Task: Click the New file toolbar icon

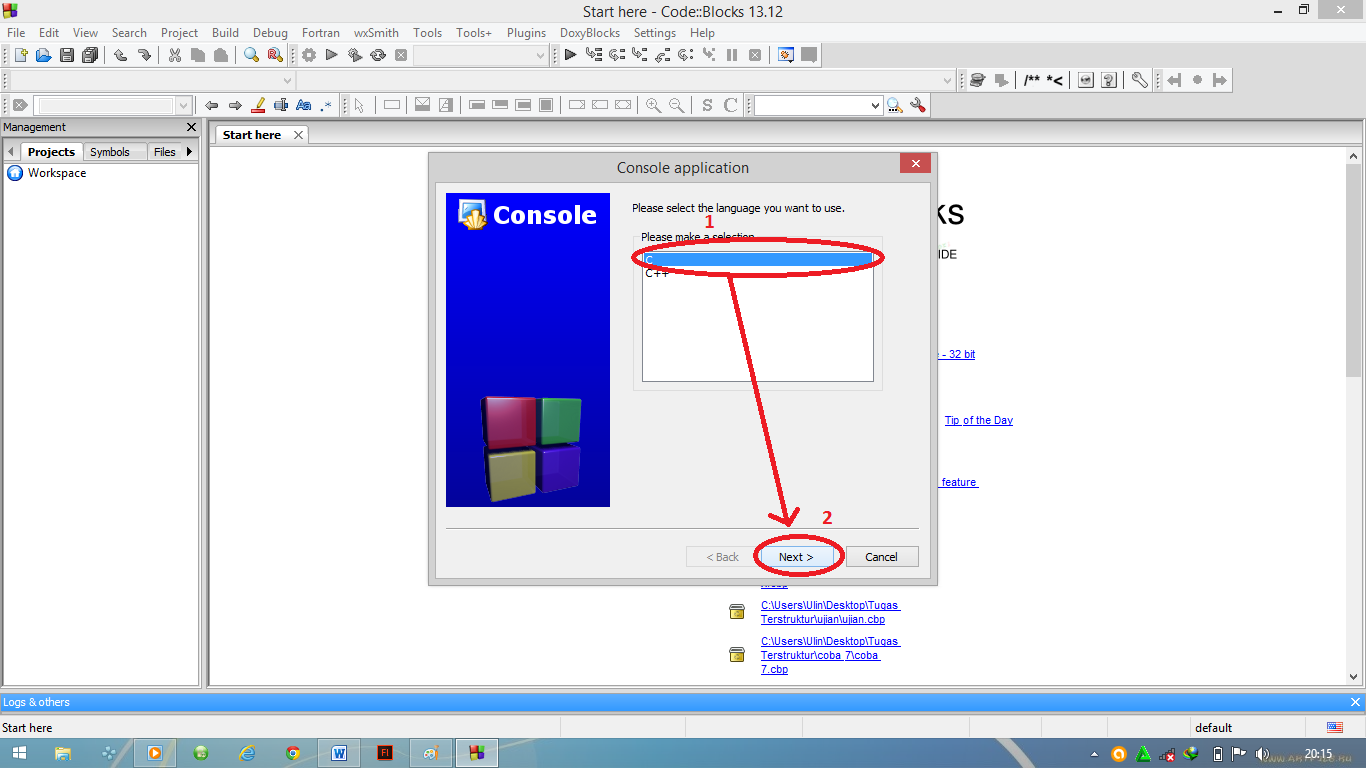Action: click(20, 55)
